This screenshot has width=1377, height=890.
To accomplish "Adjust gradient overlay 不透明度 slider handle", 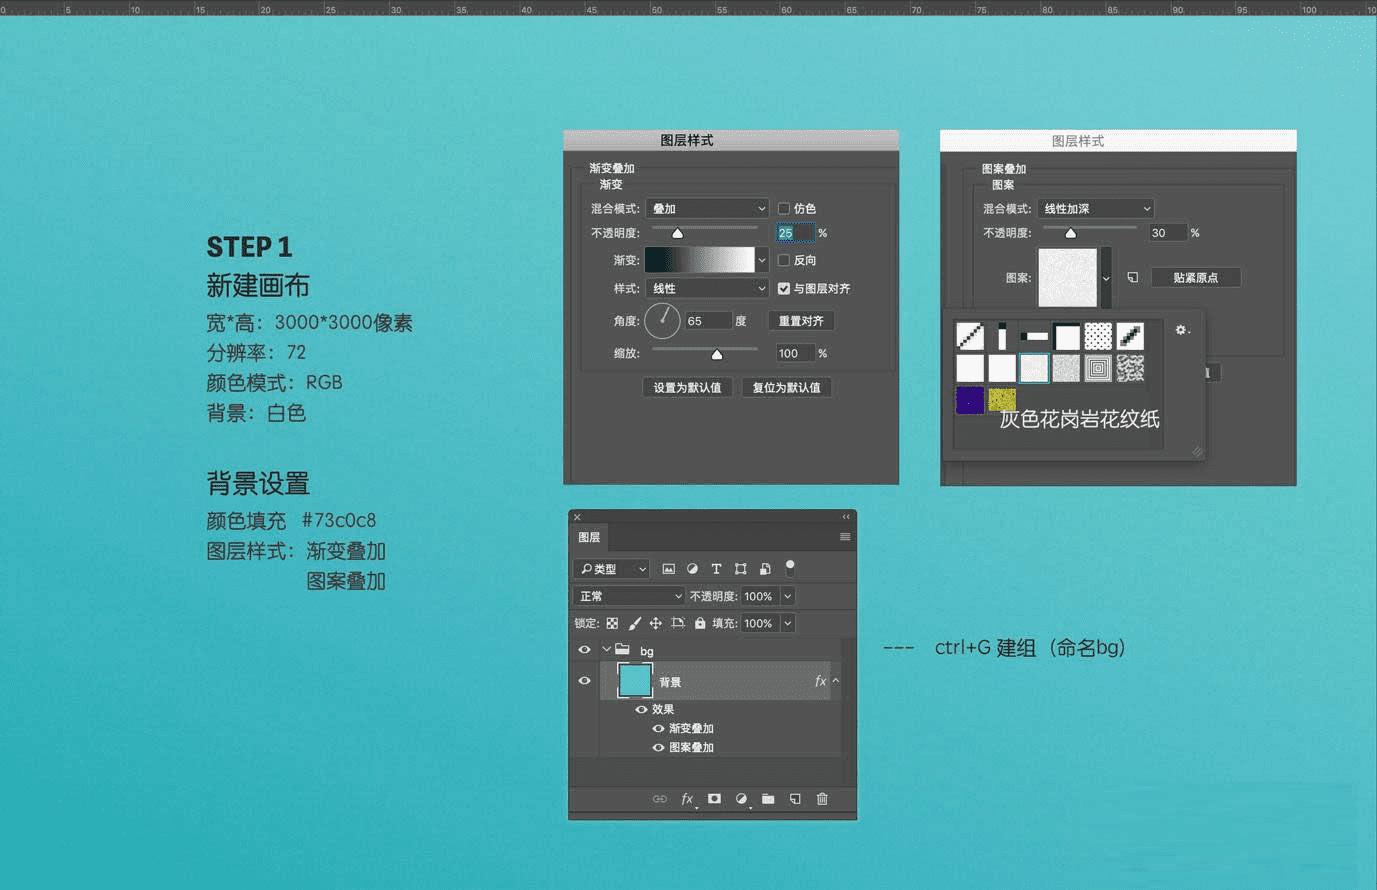I will click(677, 233).
